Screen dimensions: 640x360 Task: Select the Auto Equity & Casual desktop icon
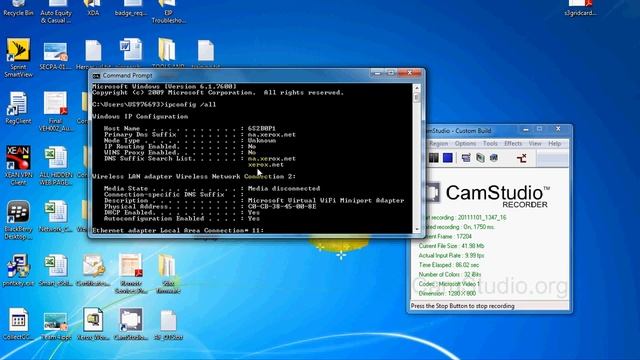click(x=56, y=11)
